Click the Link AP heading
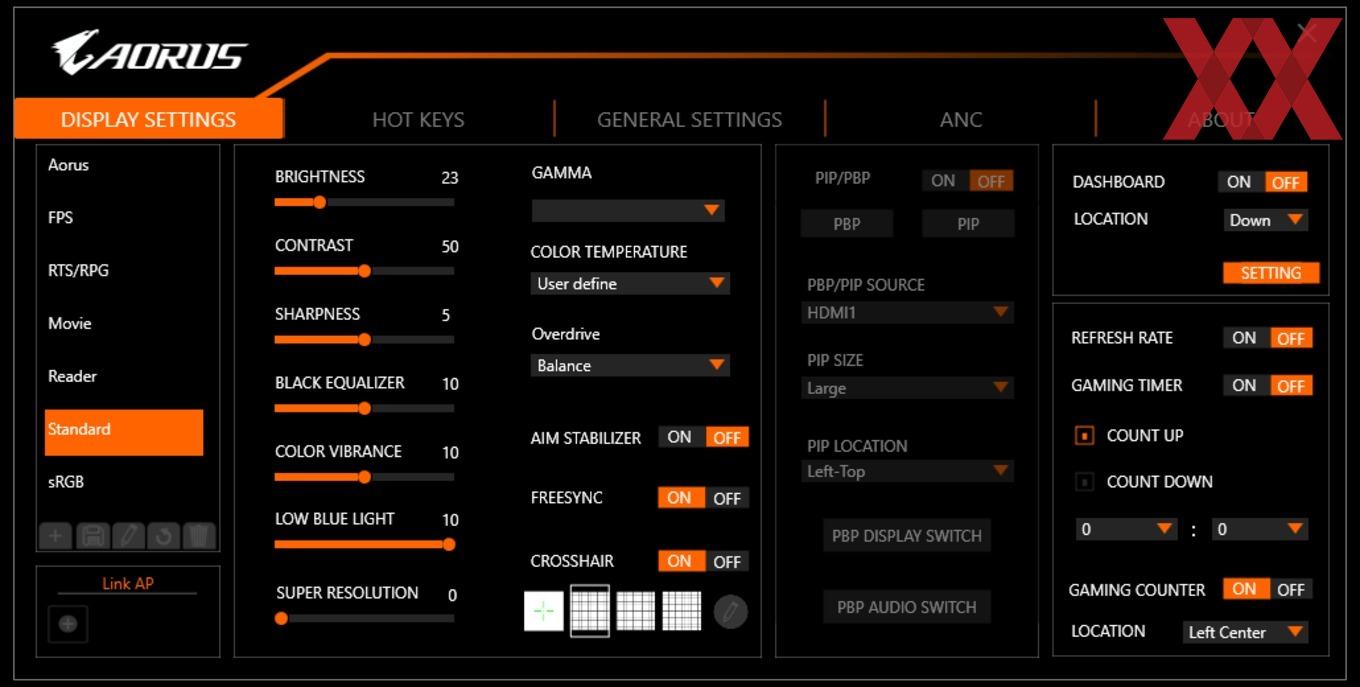This screenshot has height=687, width=1360. coord(128,583)
